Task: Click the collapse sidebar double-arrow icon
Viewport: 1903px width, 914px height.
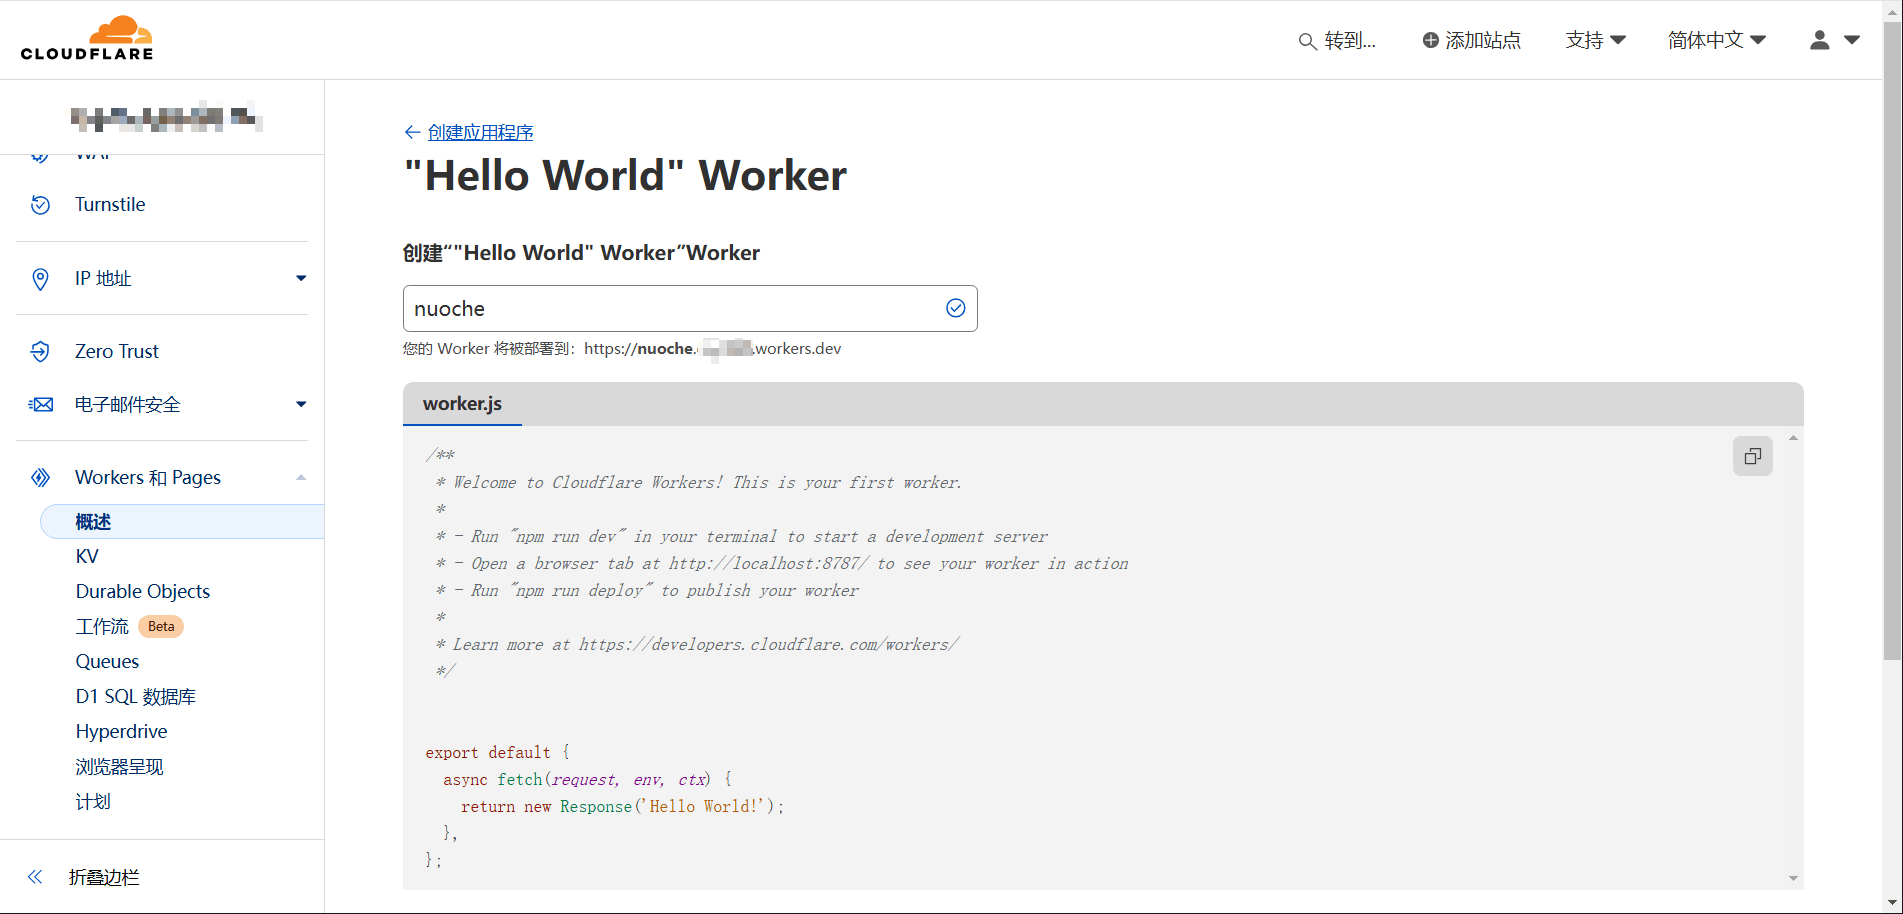Action: click(x=35, y=877)
